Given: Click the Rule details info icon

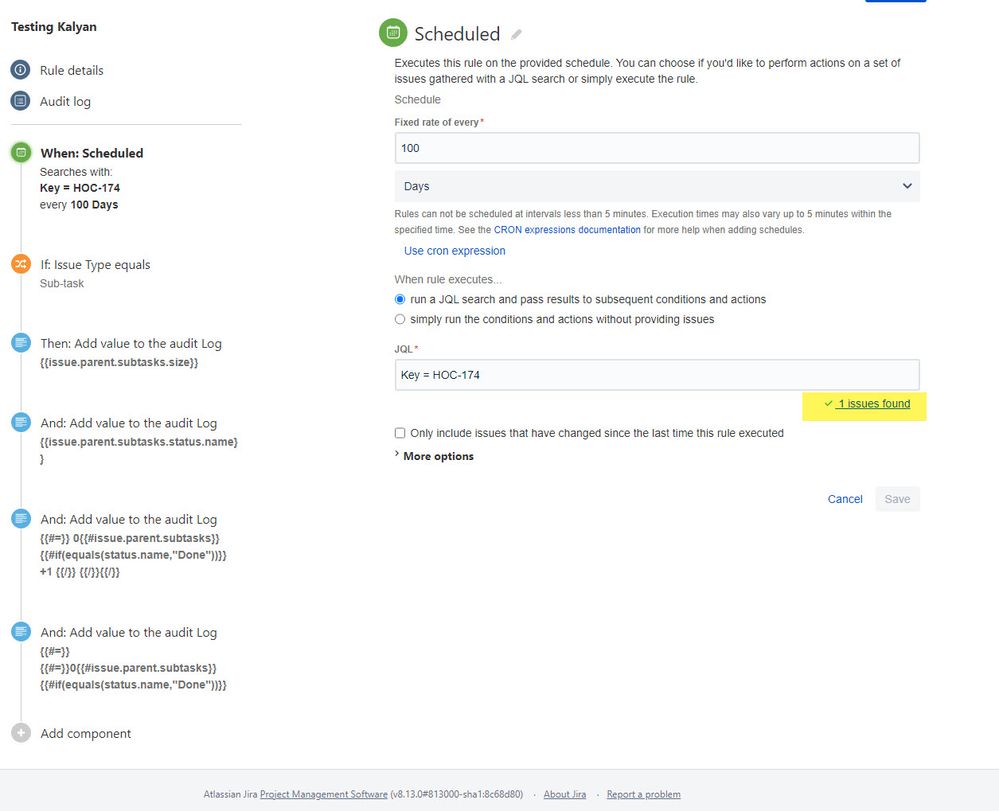Looking at the screenshot, I should pos(21,70).
